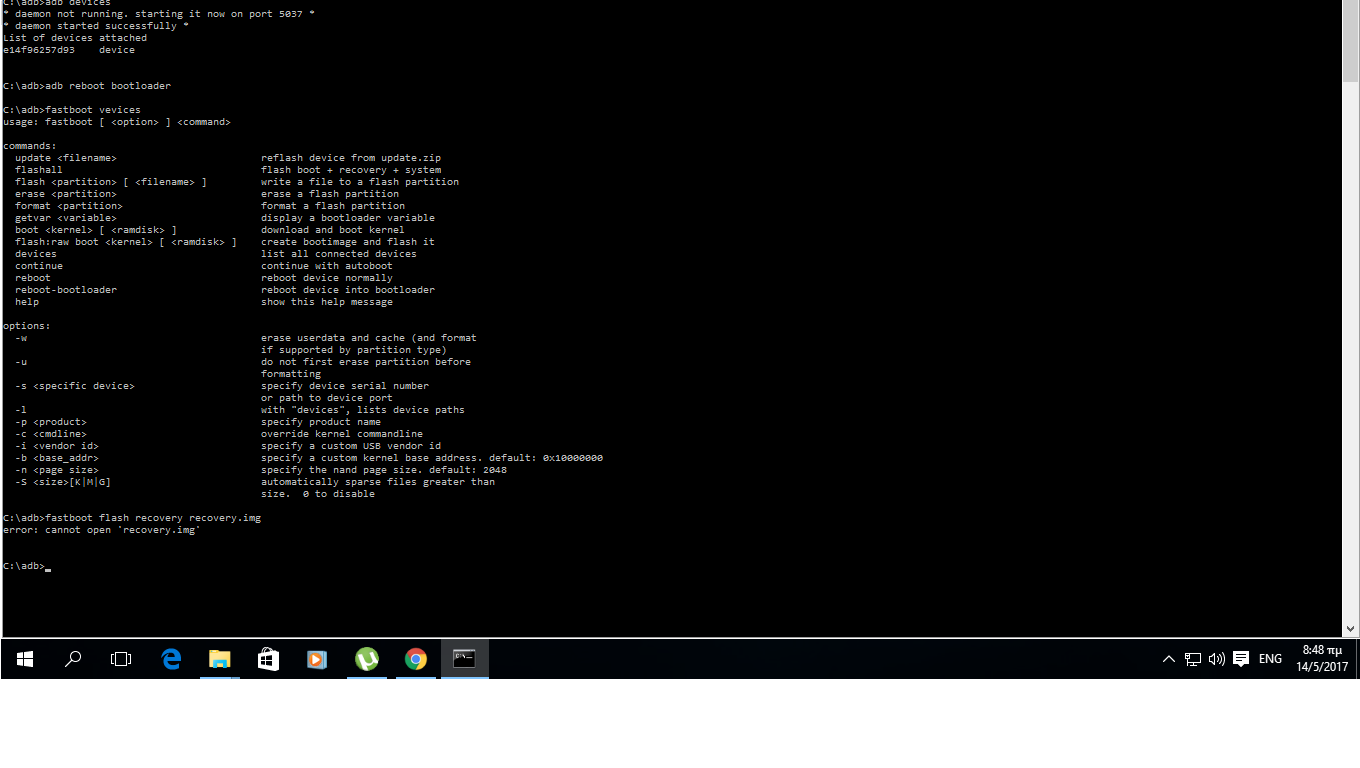
Task: Open taskbar search magnifier
Action: coord(73,659)
